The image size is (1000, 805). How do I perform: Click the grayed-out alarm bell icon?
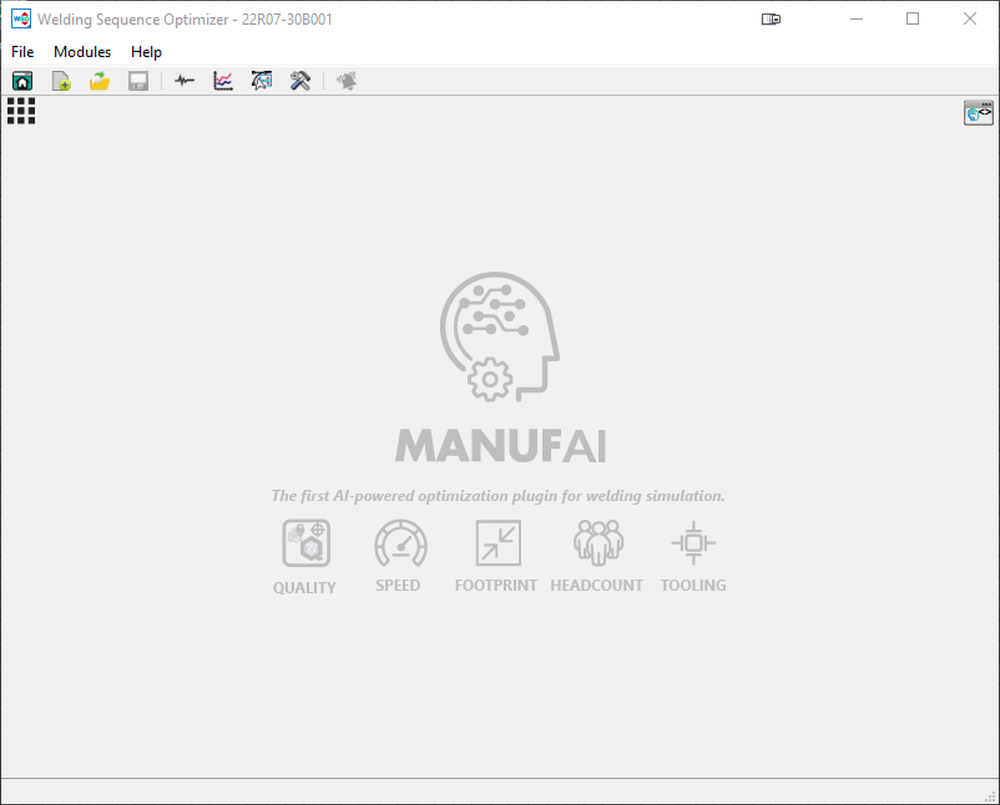pos(346,81)
